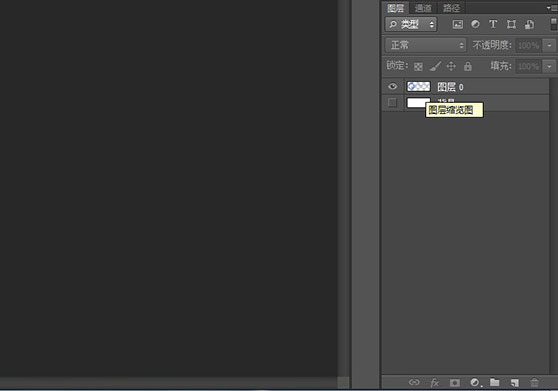This screenshot has height=391, width=558.
Task: Click the 不透明度 opacity value field
Action: click(x=528, y=46)
